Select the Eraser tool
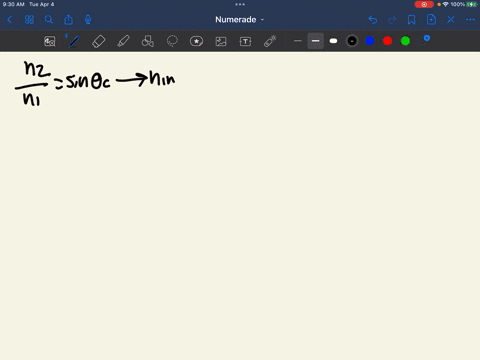Image resolution: width=480 pixels, height=360 pixels. pos(99,41)
